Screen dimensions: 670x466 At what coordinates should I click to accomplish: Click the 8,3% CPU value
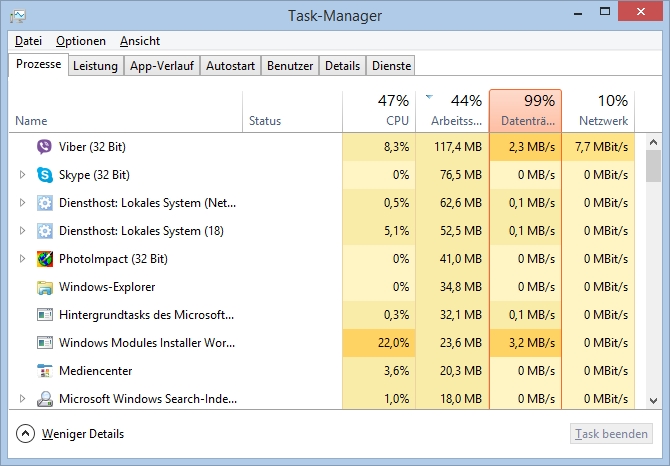click(x=397, y=147)
